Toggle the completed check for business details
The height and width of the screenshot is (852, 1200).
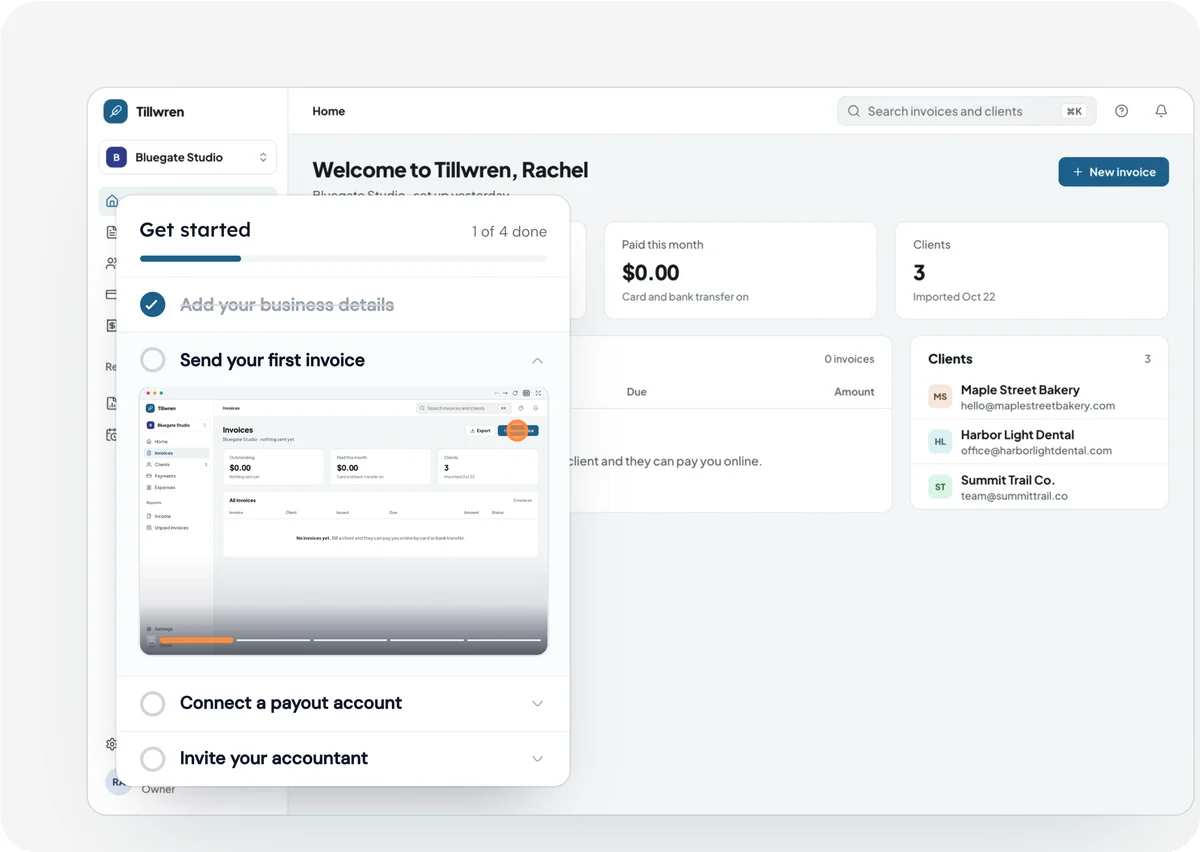coord(153,304)
